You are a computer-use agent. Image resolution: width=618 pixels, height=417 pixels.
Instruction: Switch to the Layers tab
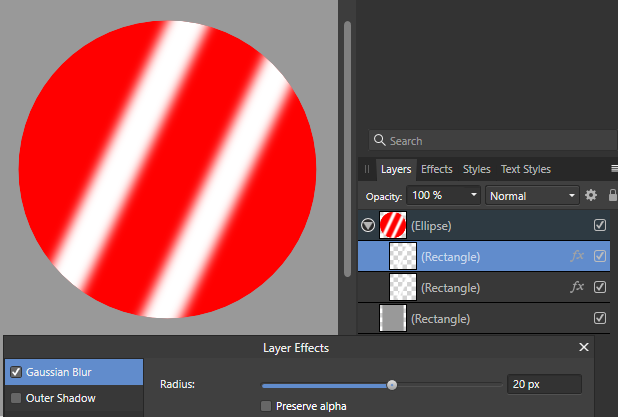pyautogui.click(x=396, y=169)
